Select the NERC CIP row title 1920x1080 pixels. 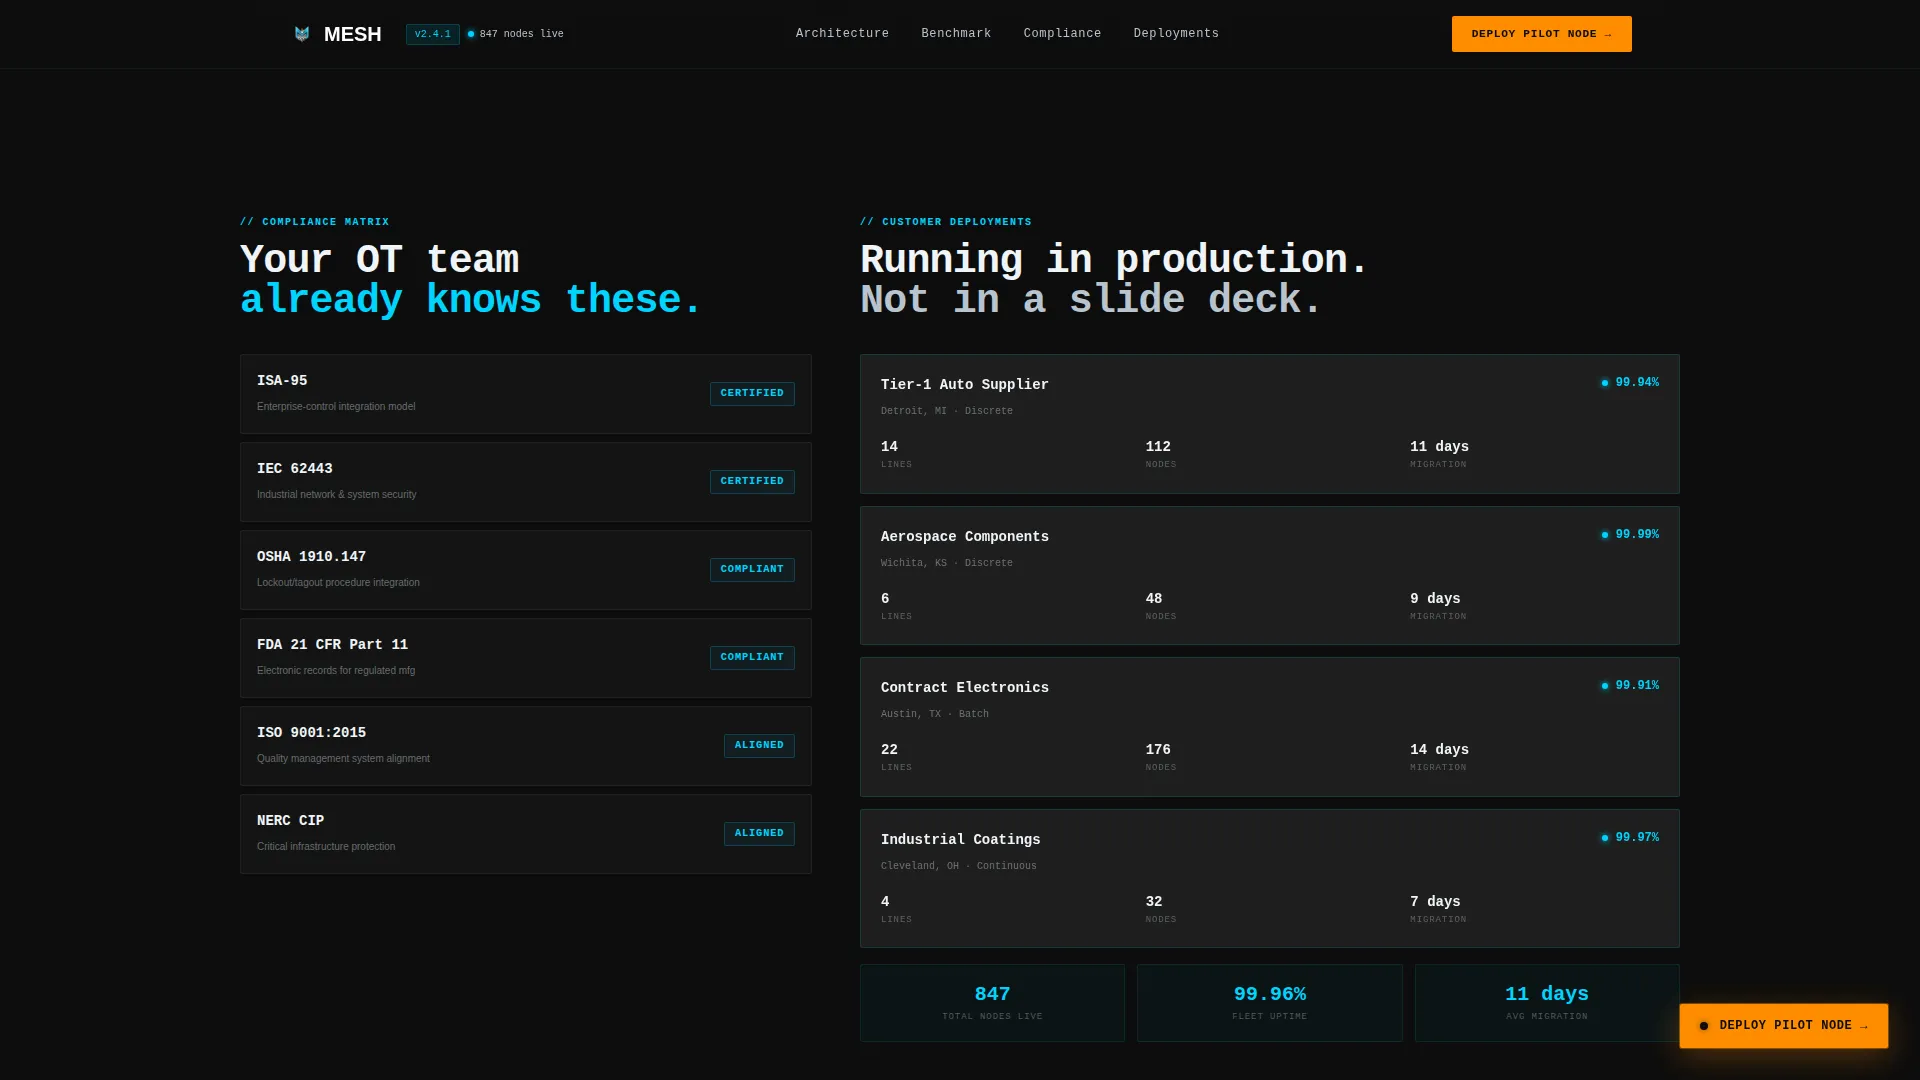click(290, 821)
